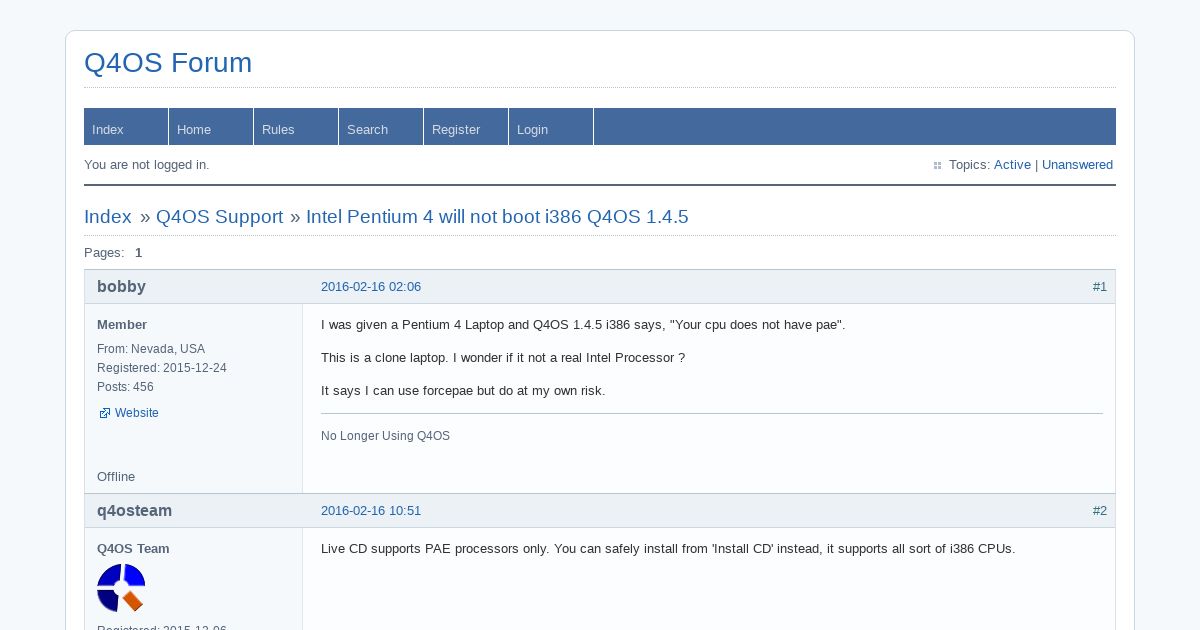Click the external link icon beside Website
The width and height of the screenshot is (1200, 630).
[x=104, y=413]
